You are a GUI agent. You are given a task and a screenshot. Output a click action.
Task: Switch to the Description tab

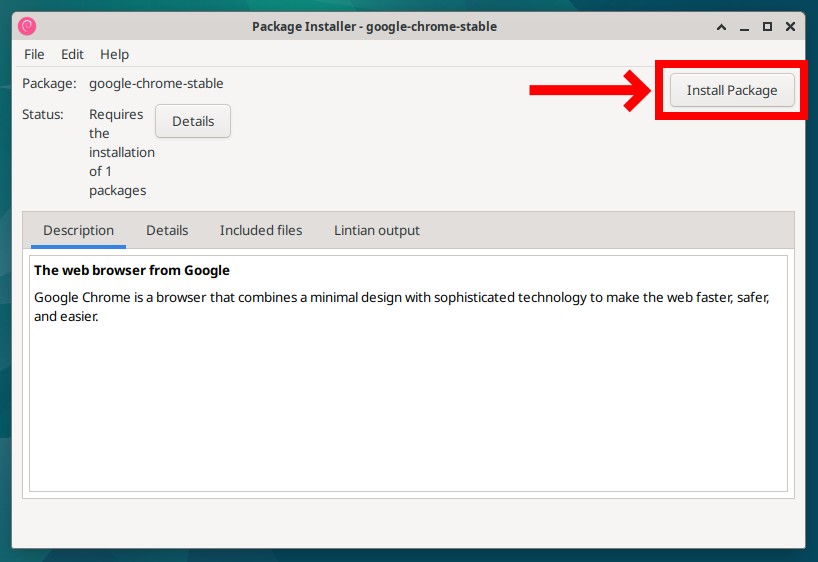[78, 230]
